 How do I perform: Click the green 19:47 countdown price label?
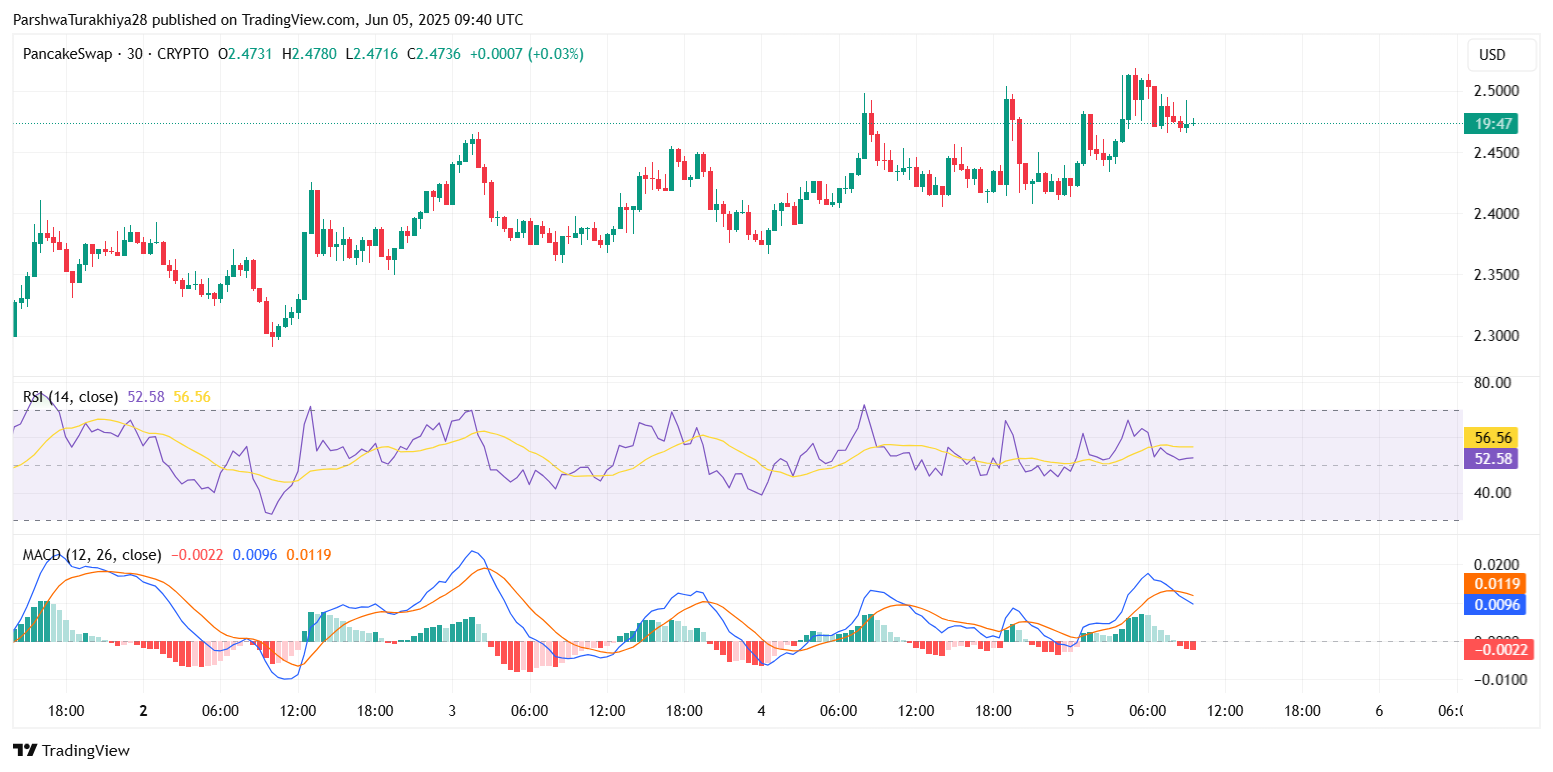pos(1490,124)
